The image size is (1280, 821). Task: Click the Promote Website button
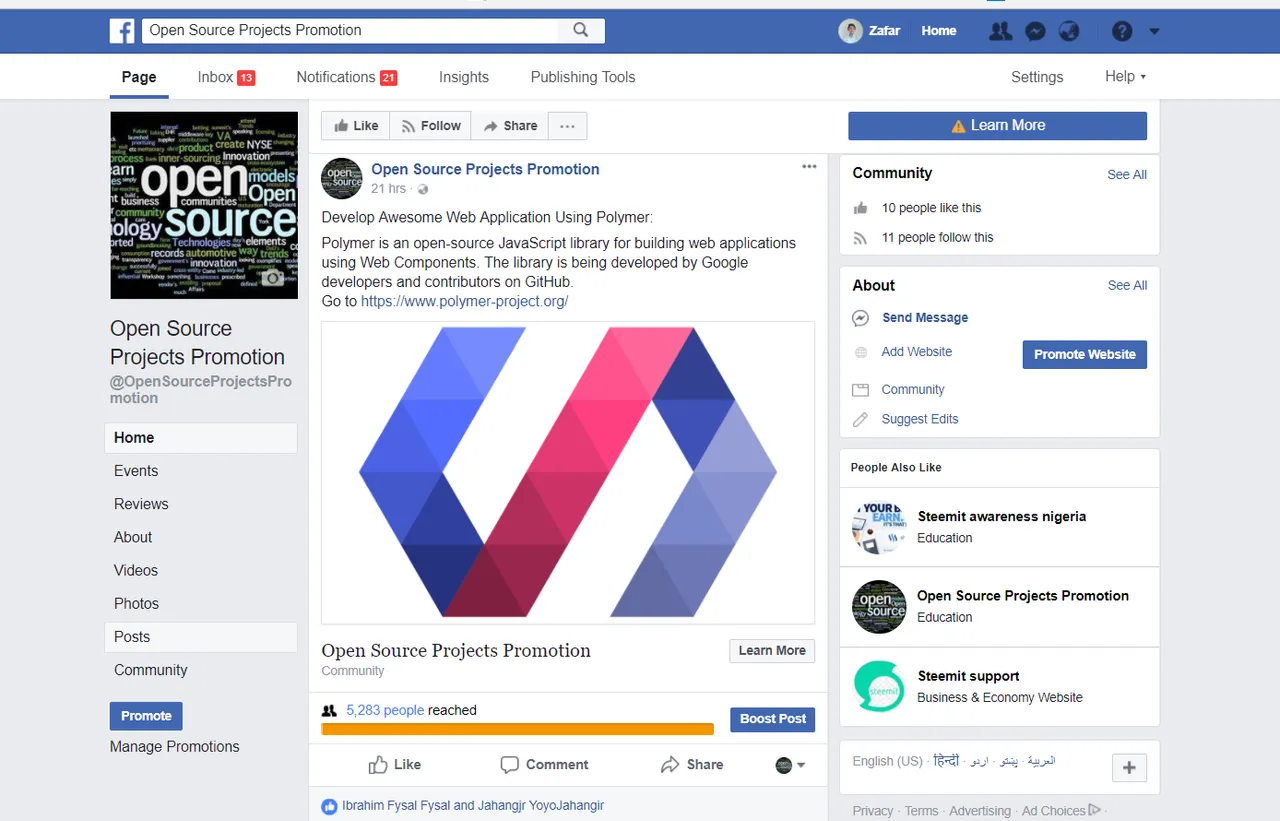click(1085, 355)
